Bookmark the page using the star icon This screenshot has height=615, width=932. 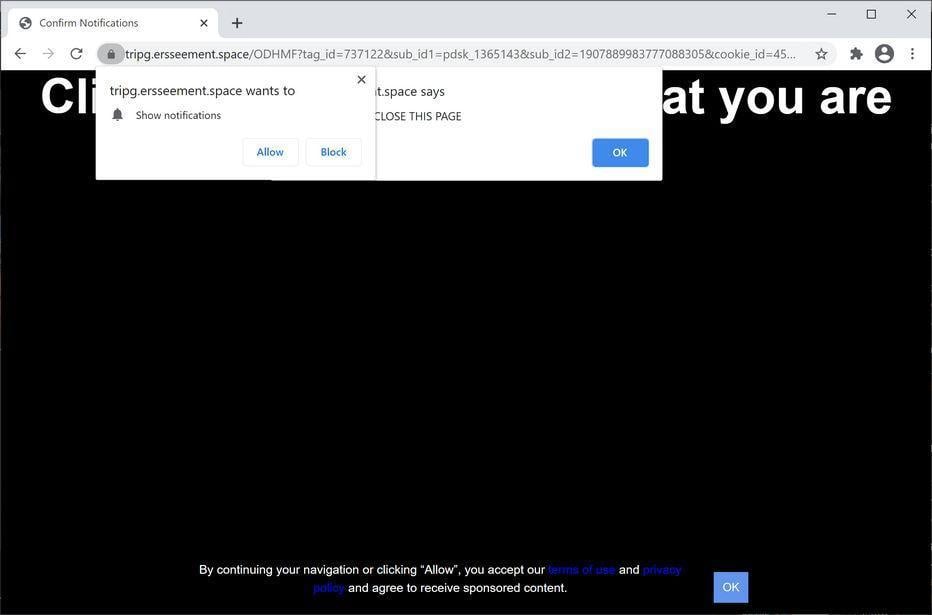pos(820,54)
